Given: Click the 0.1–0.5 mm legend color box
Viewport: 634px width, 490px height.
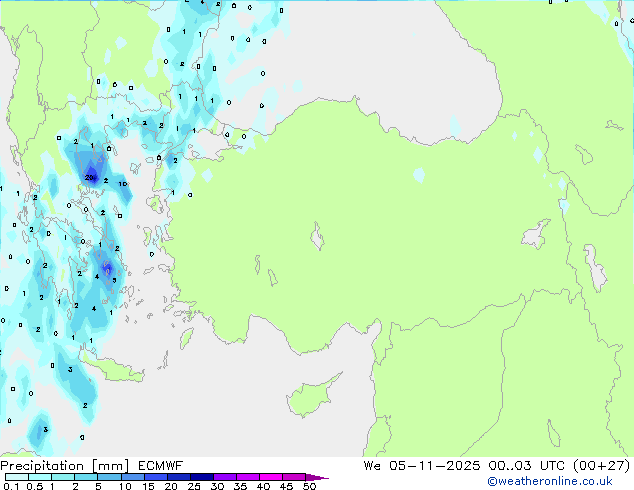Looking at the screenshot, I should coord(17,477).
